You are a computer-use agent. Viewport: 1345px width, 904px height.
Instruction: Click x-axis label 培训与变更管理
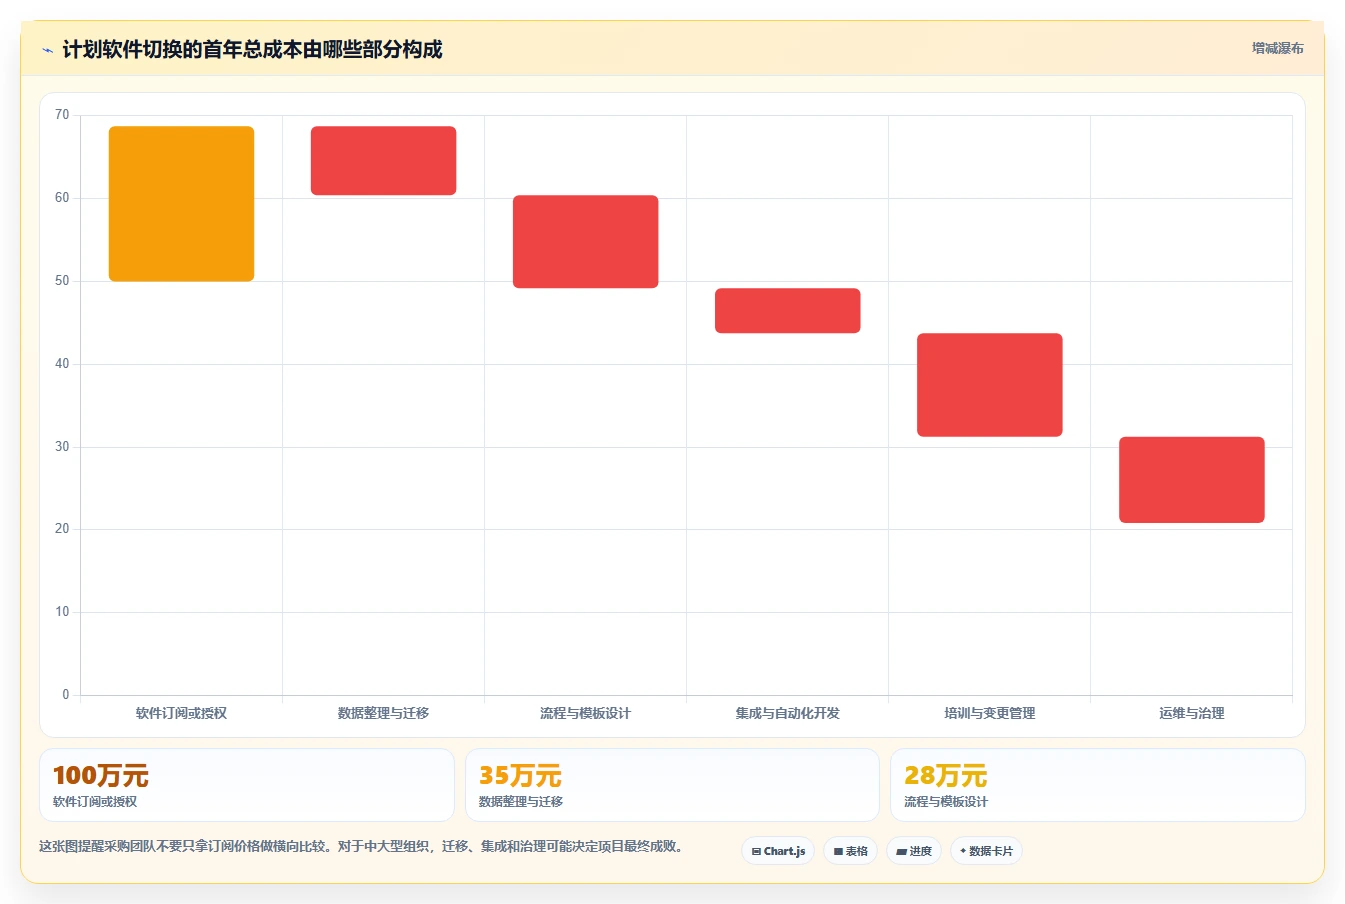989,713
